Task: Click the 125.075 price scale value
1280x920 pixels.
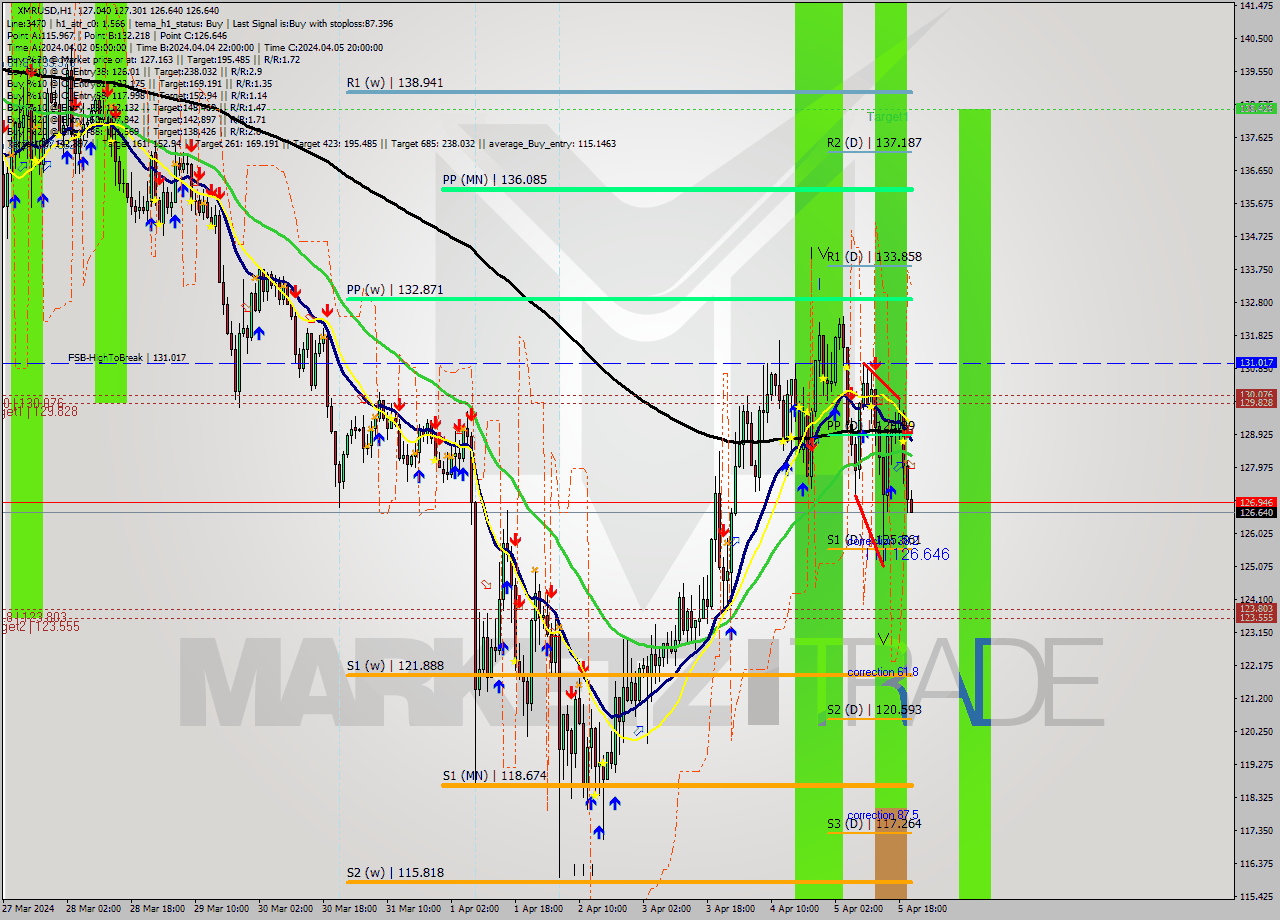Action: [x=1256, y=567]
